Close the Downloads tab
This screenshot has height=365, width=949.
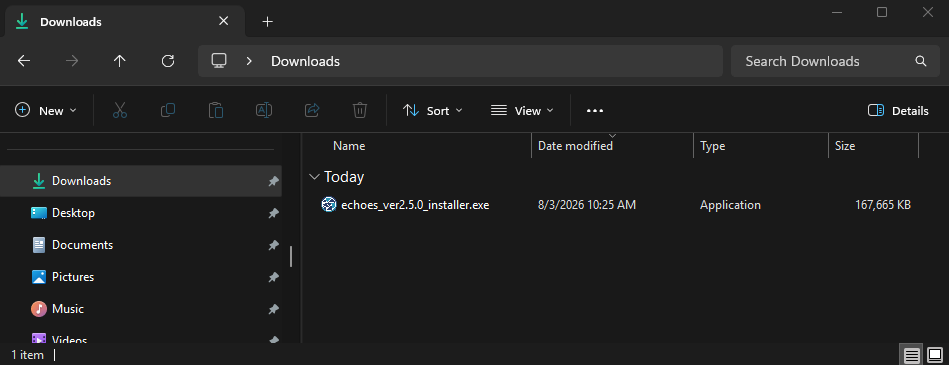223,21
